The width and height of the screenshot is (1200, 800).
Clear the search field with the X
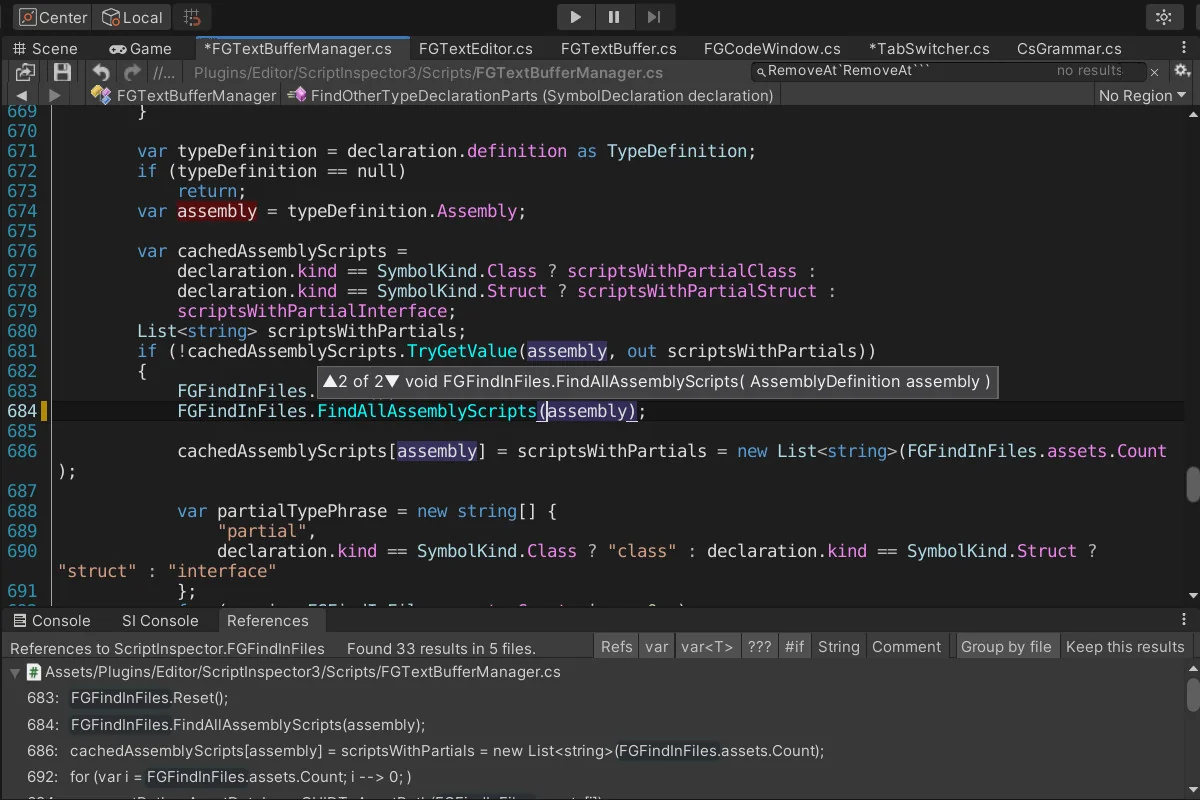(x=1154, y=72)
